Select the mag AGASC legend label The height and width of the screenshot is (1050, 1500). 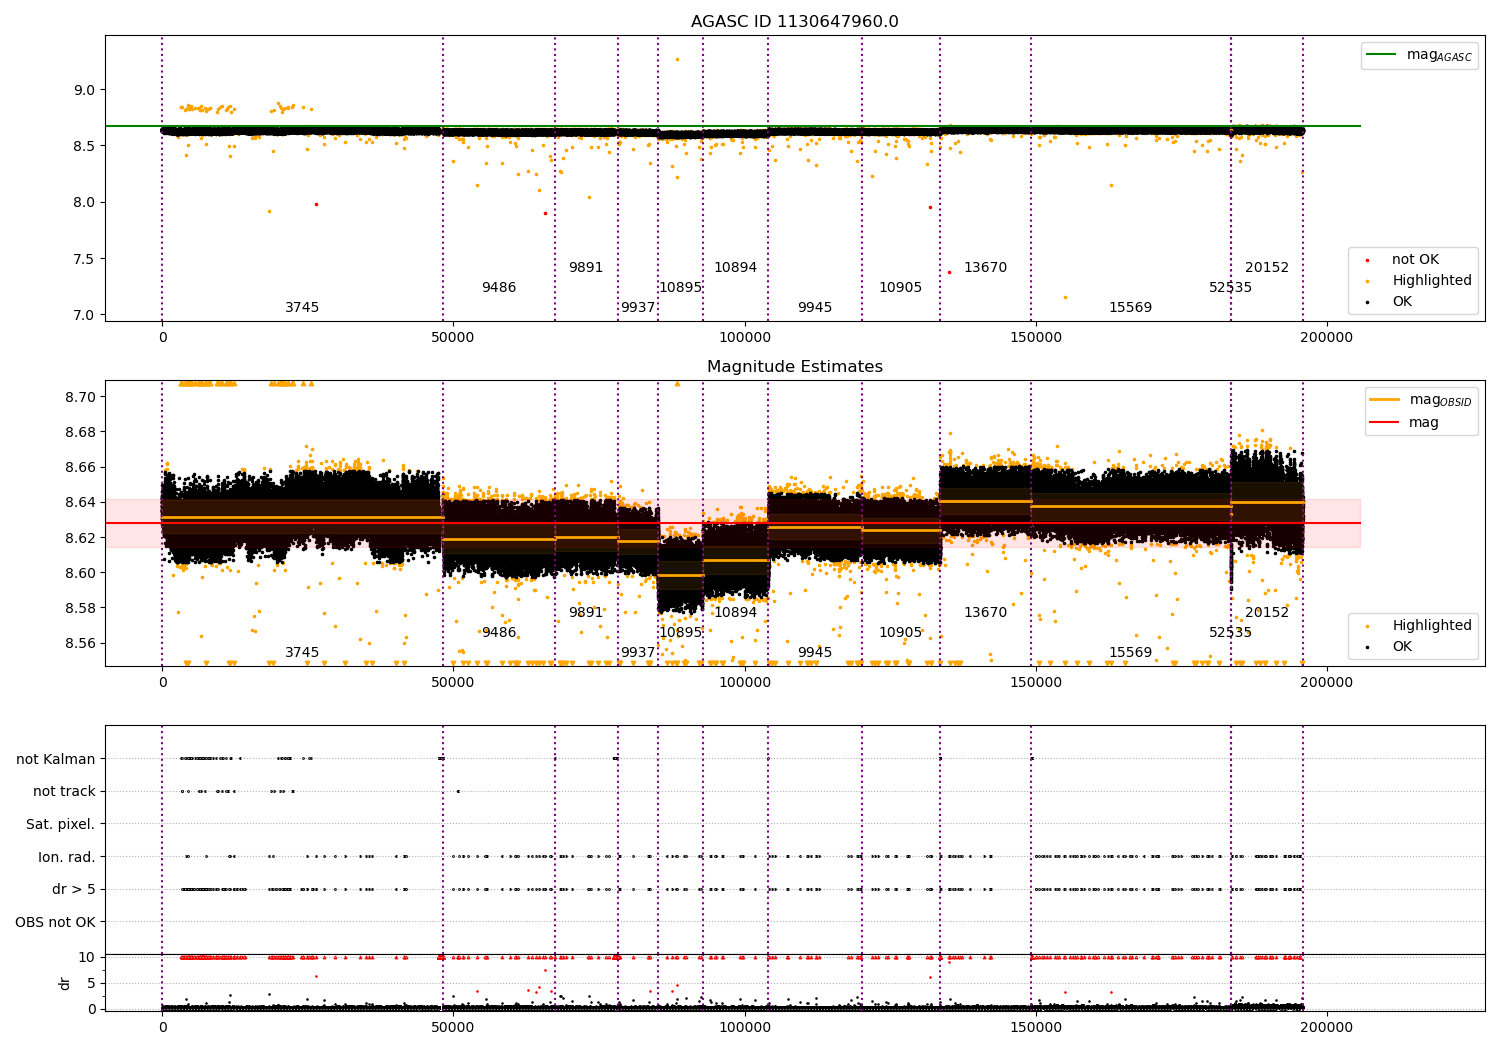click(x=1439, y=55)
